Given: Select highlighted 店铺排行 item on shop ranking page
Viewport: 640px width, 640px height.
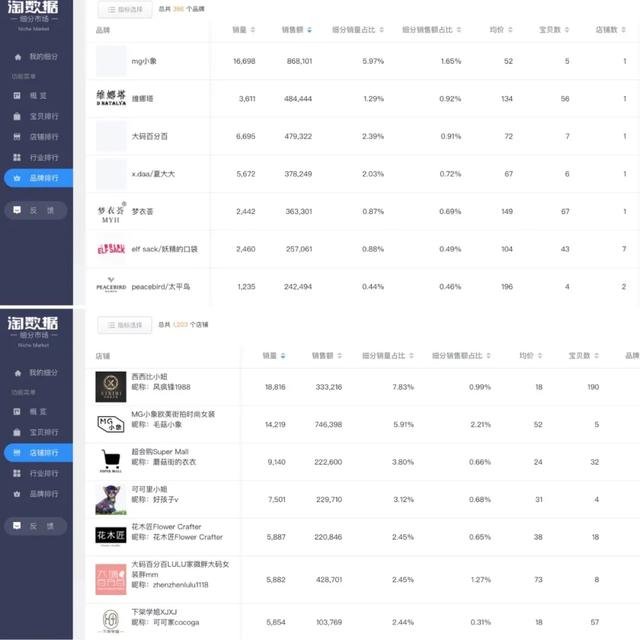Looking at the screenshot, I should coord(38,453).
